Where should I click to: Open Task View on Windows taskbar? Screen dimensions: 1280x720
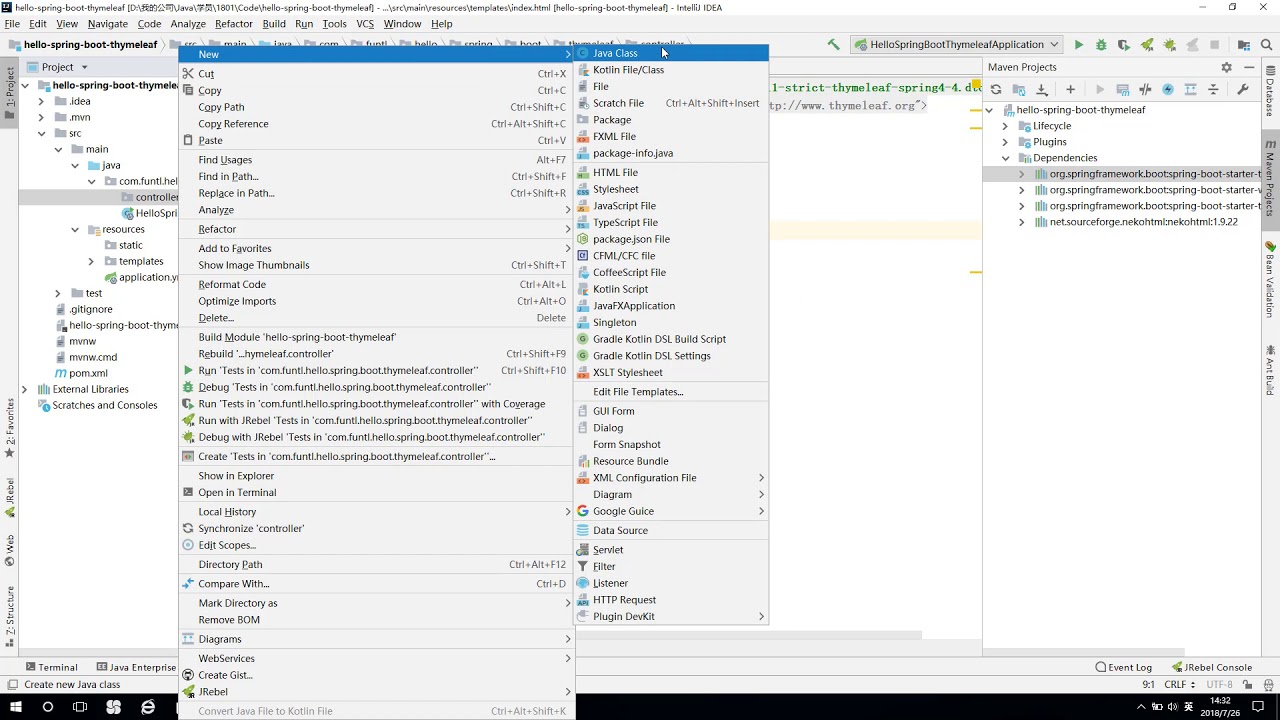click(x=80, y=707)
